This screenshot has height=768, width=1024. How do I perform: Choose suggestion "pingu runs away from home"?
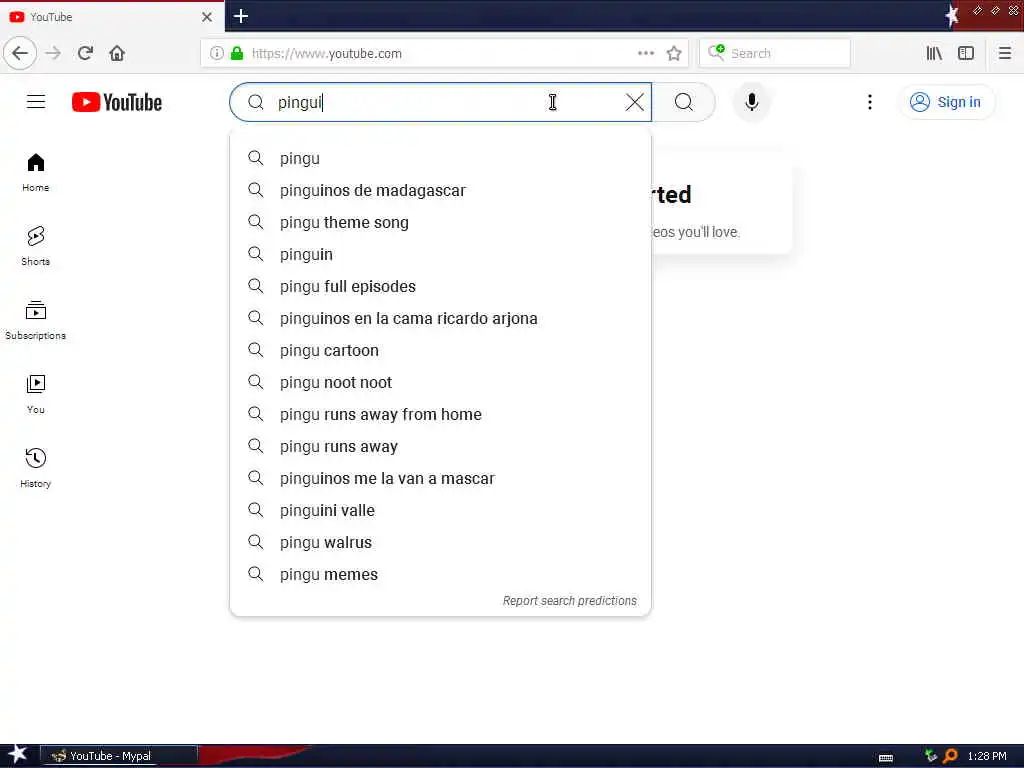tap(441, 414)
